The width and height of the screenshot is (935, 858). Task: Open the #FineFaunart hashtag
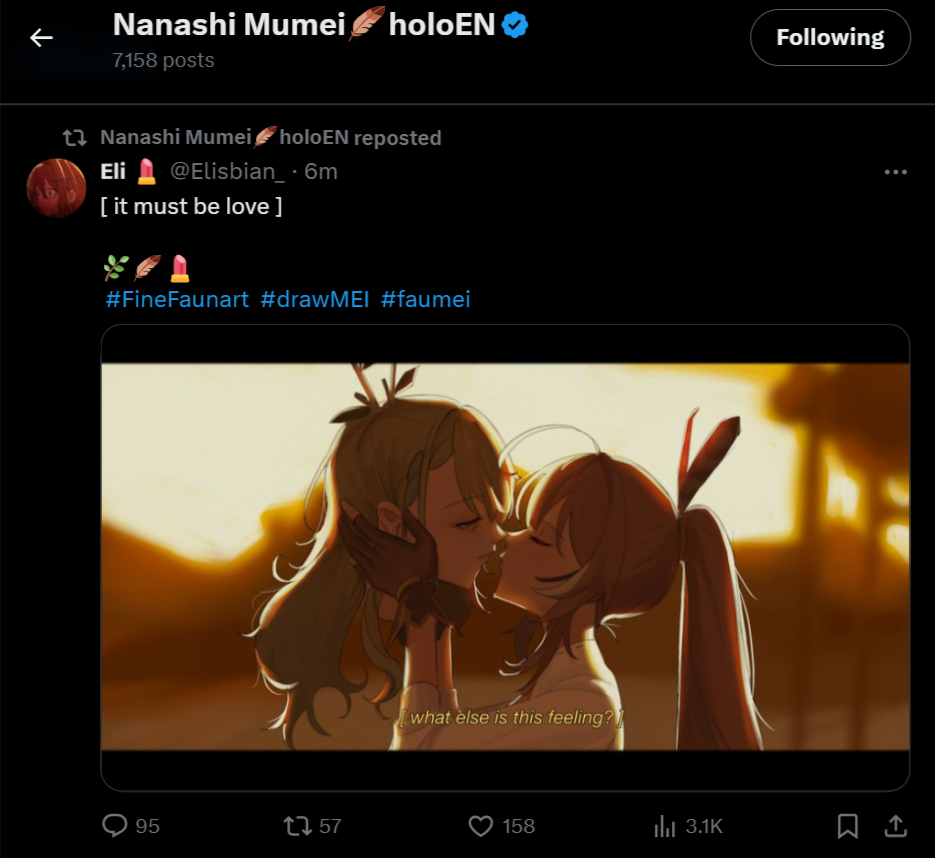(x=177, y=299)
